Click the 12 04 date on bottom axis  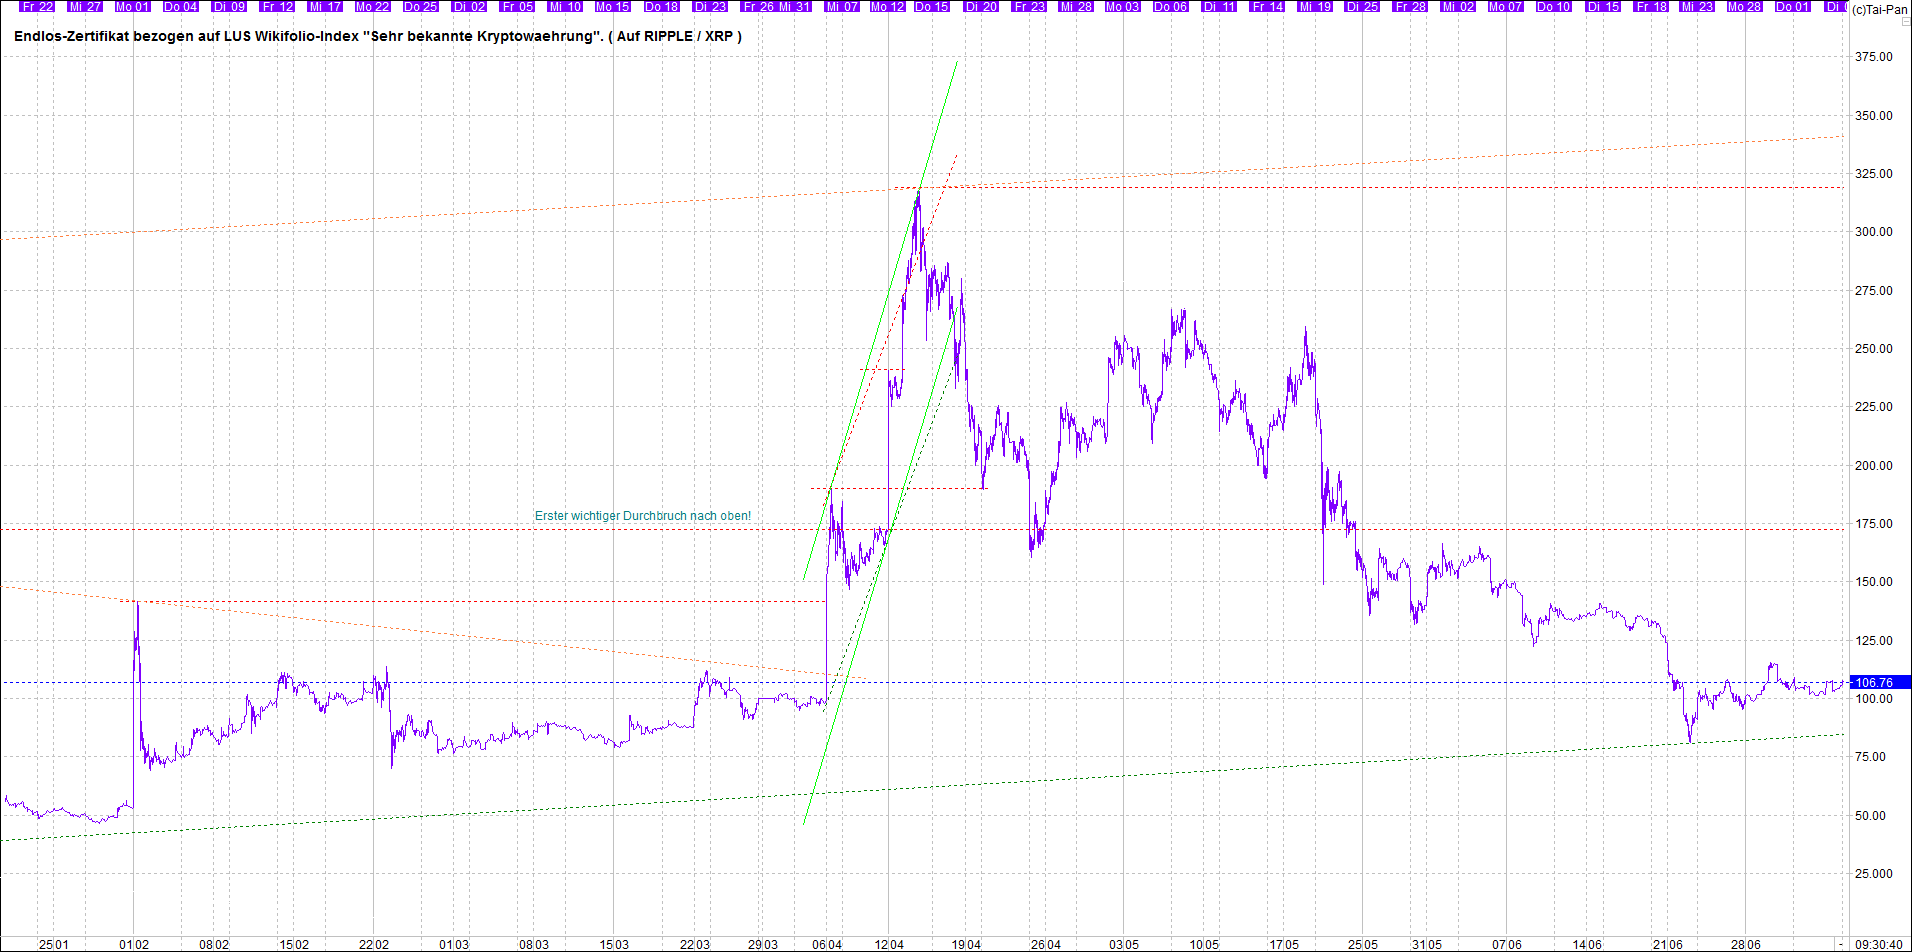(888, 944)
